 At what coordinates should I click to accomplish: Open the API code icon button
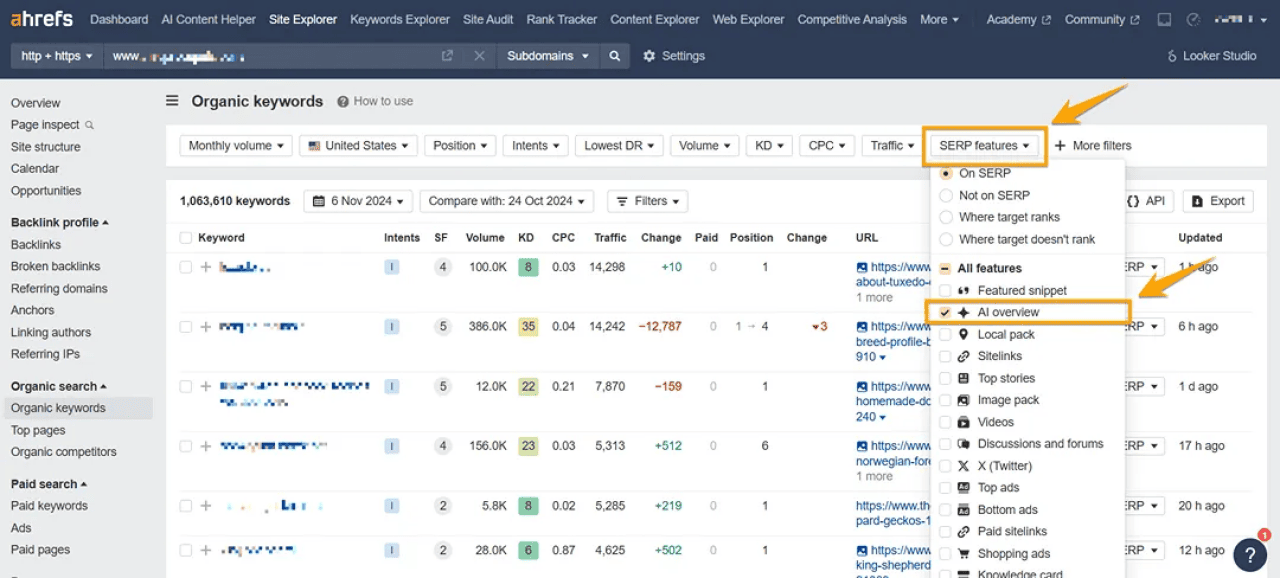pyautogui.click(x=1146, y=200)
